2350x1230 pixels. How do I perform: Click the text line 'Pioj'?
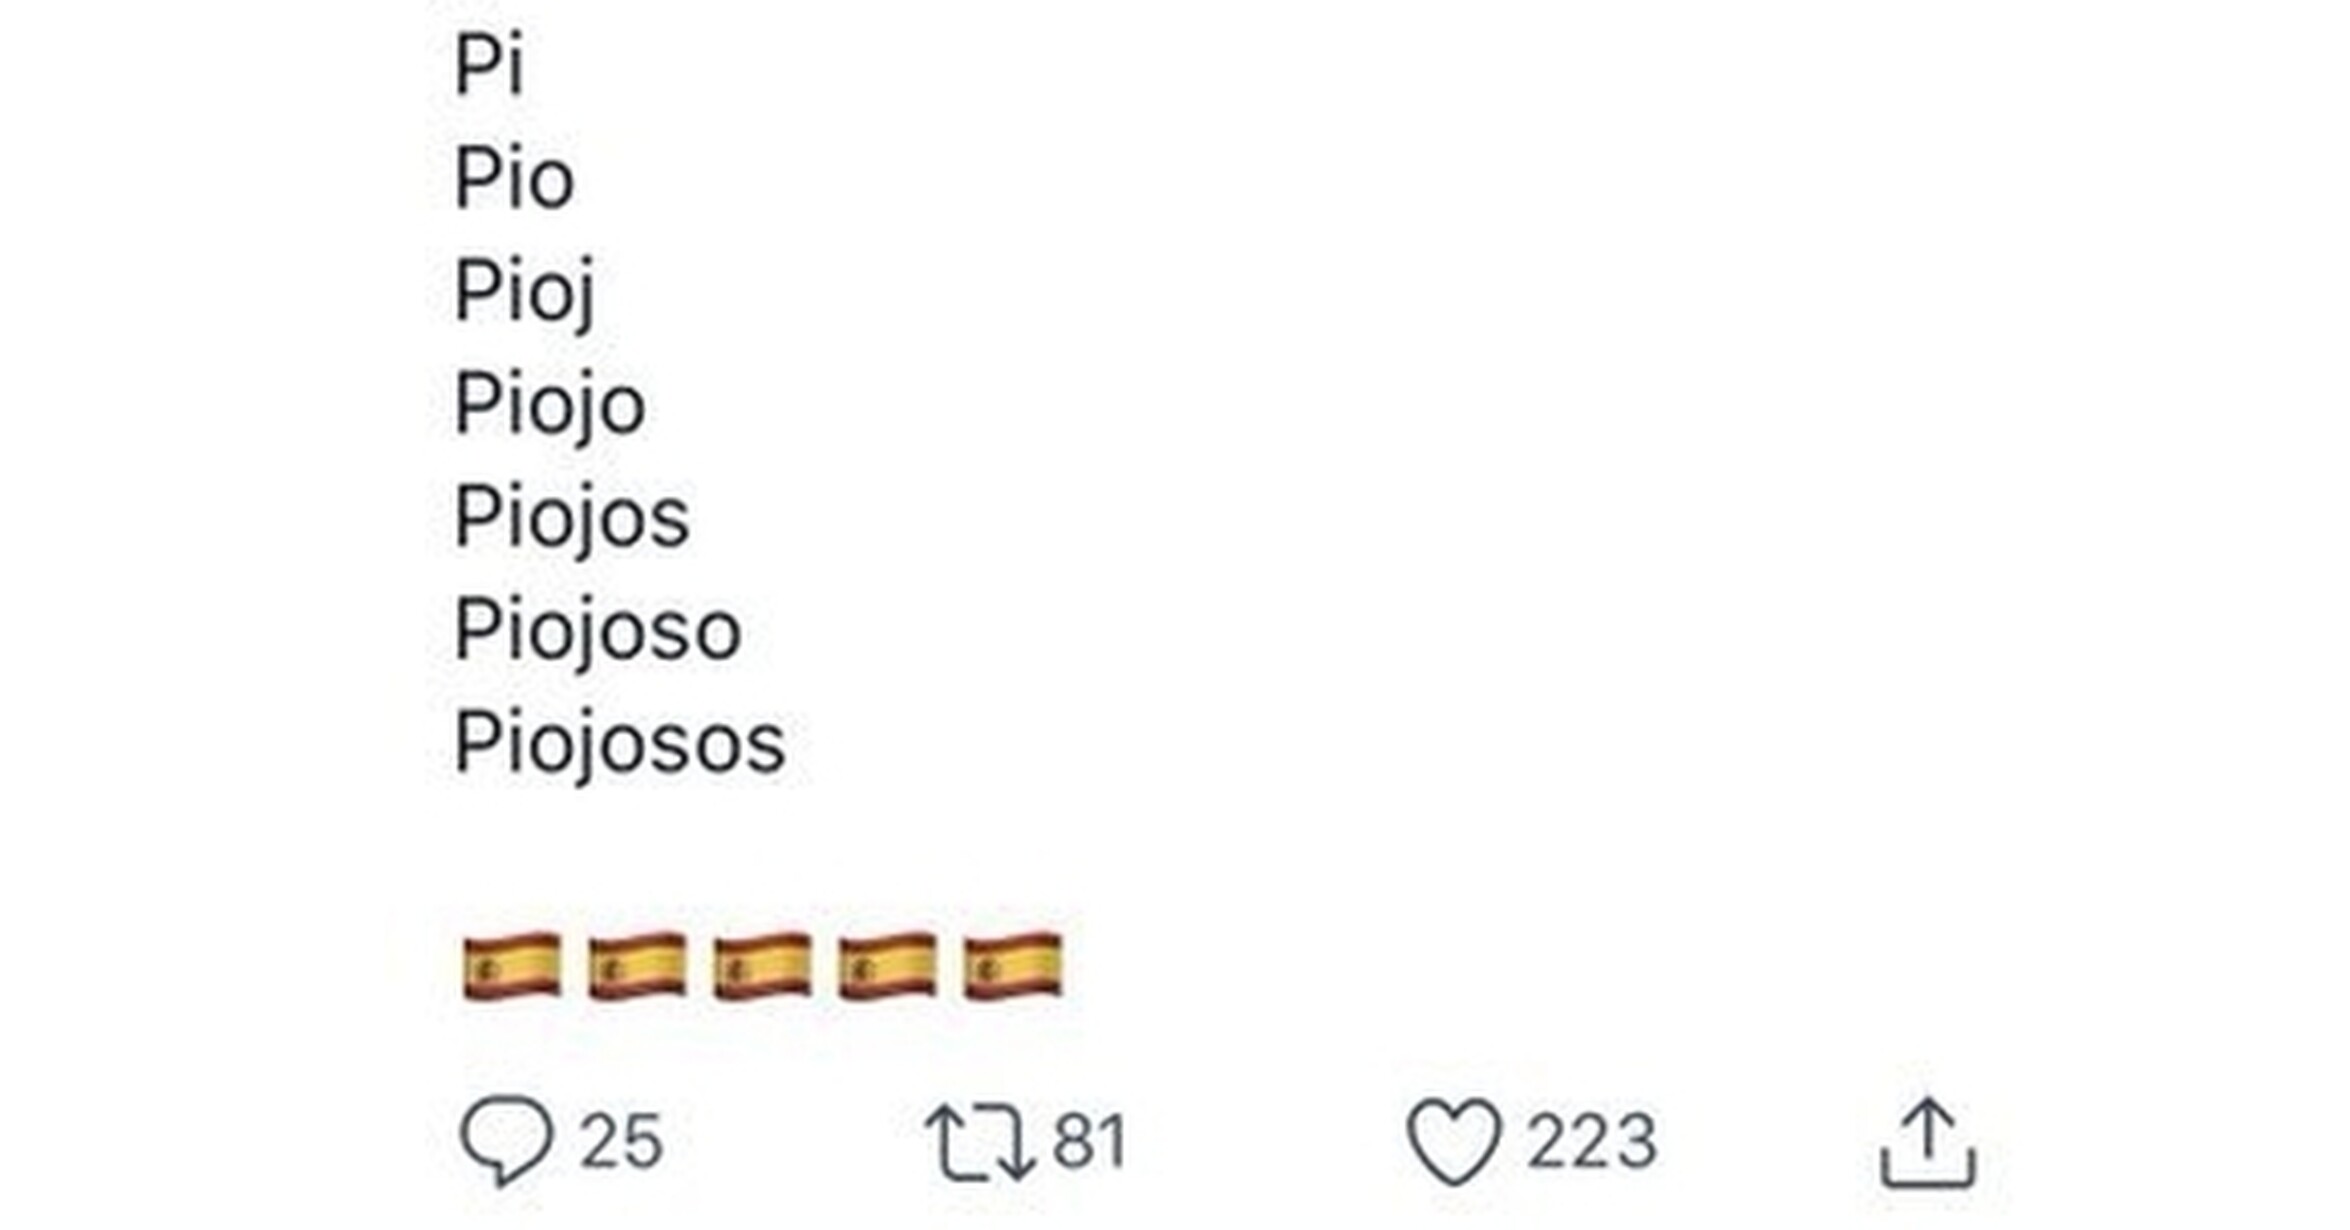tap(525, 293)
